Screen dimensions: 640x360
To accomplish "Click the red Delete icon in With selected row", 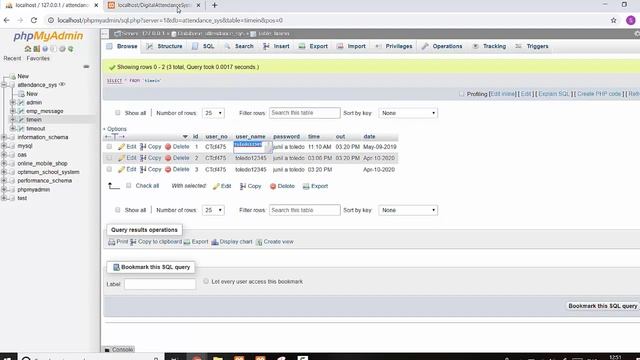I will (x=273, y=186).
